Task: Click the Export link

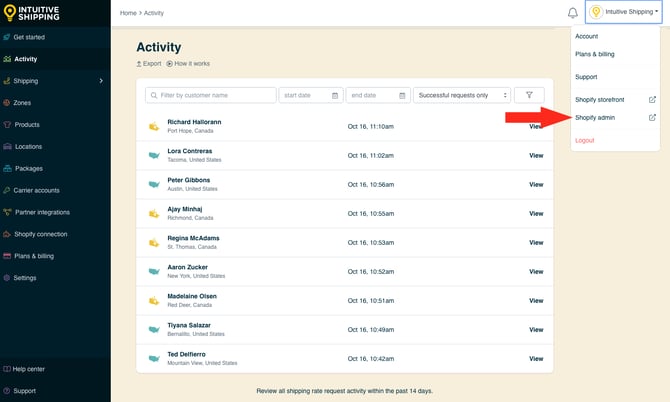Action: (x=149, y=64)
